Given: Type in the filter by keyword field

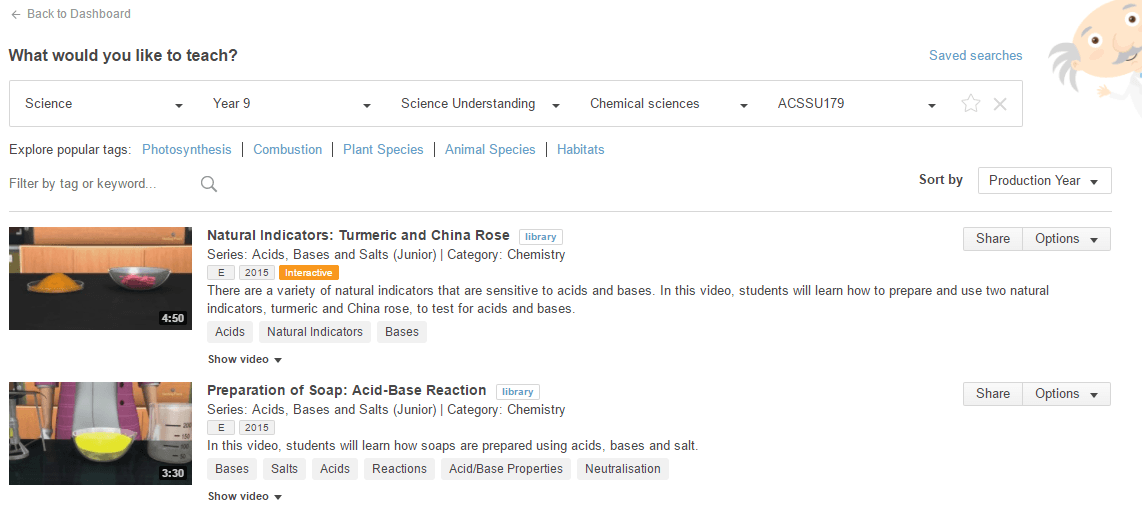Looking at the screenshot, I should (x=100, y=184).
